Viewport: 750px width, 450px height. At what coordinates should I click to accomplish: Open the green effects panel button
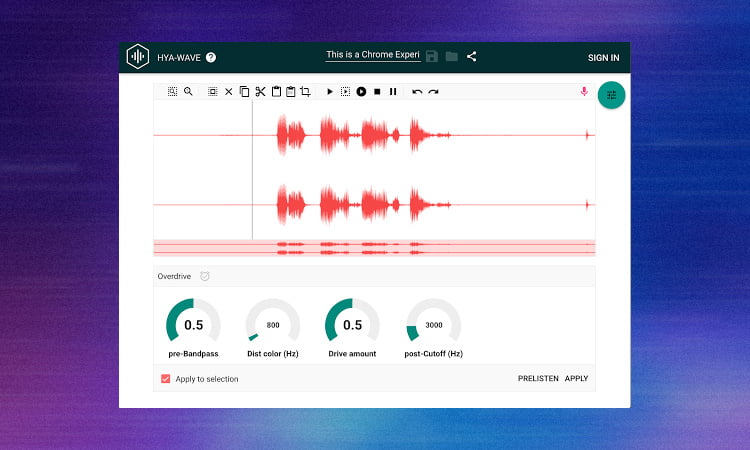coord(611,95)
